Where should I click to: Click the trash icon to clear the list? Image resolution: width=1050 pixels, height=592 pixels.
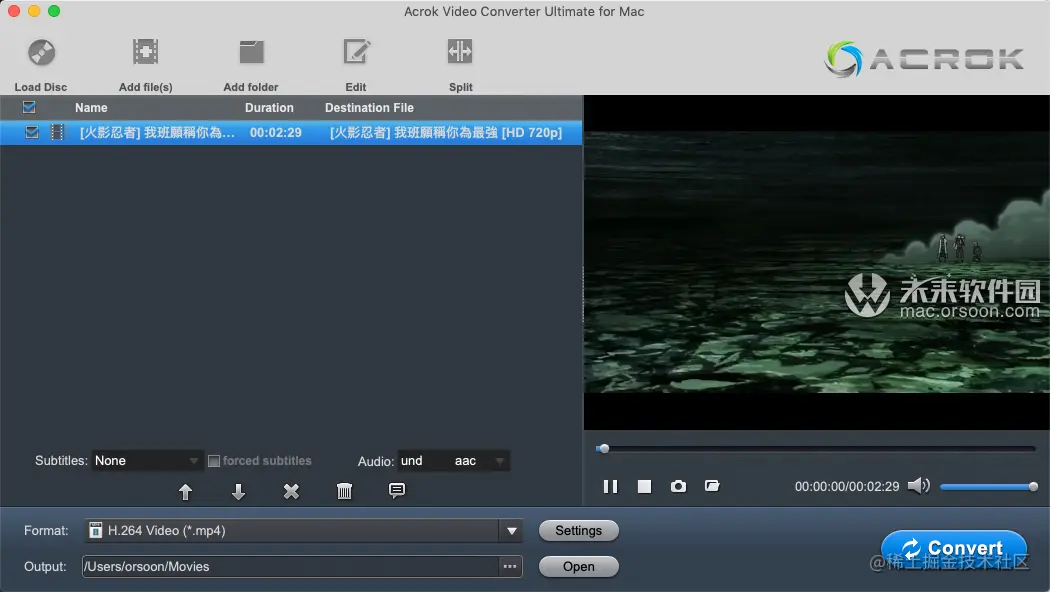click(x=344, y=492)
